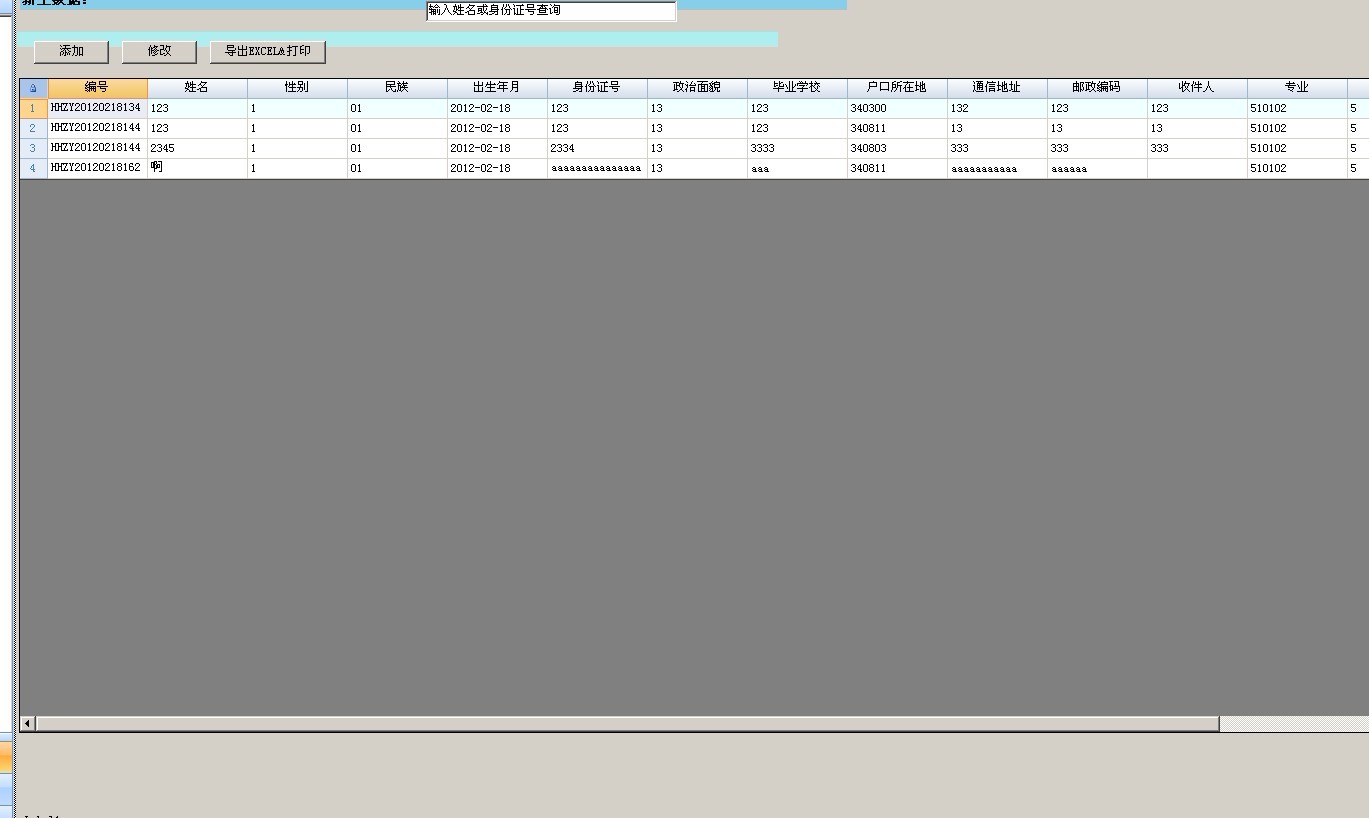Select the 通信地址 cell aaaaaaaaaaa in row 4

pos(997,168)
